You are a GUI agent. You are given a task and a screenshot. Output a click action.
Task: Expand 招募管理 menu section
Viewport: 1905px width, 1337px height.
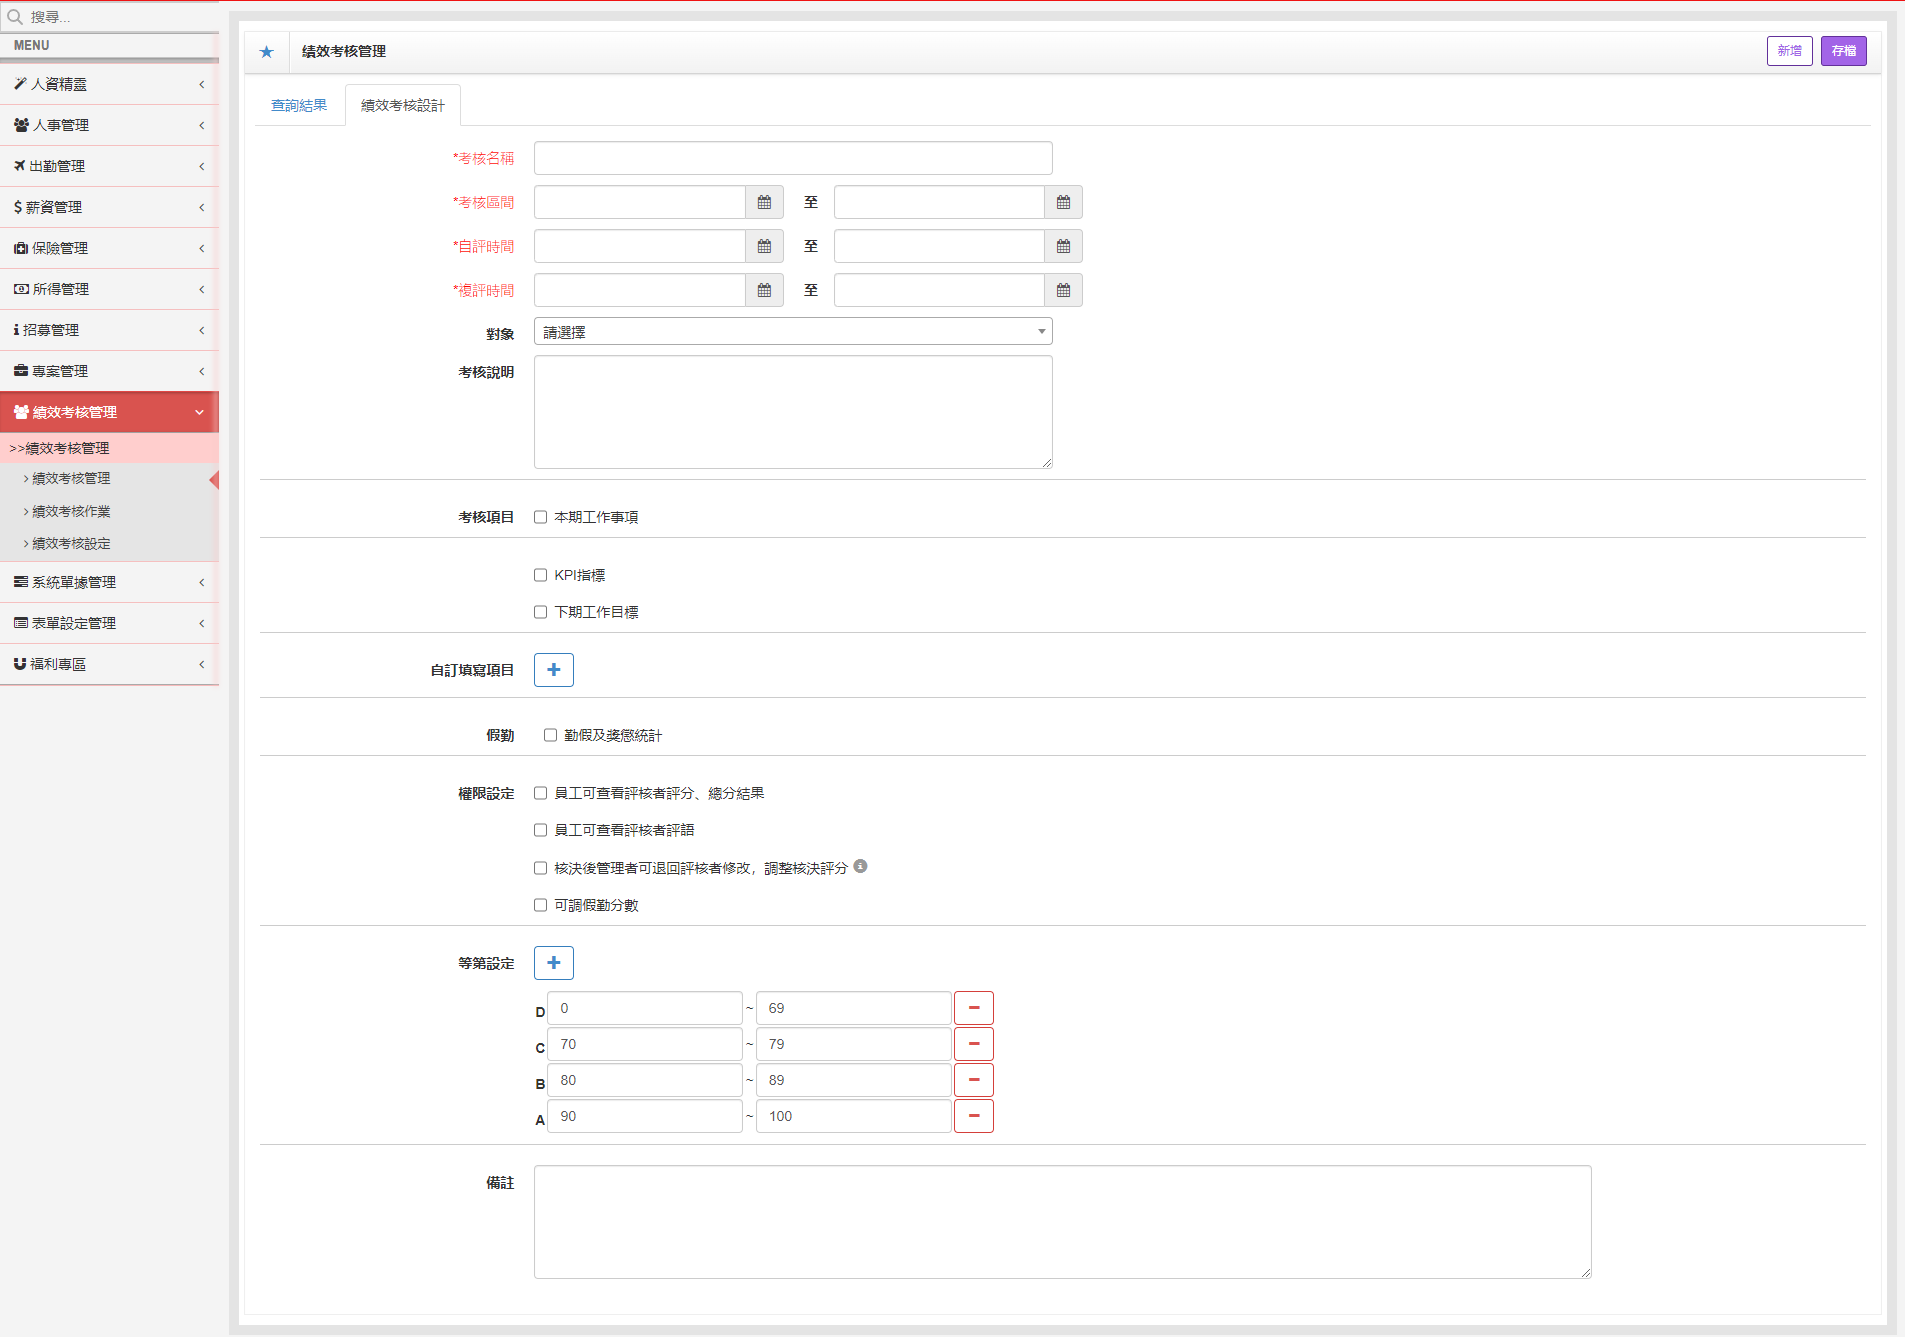(109, 330)
